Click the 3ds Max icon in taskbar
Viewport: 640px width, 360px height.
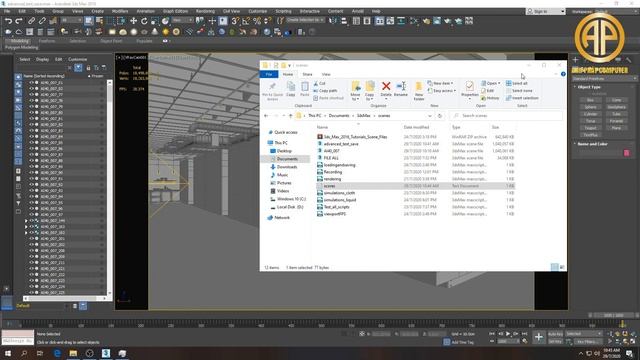106,353
